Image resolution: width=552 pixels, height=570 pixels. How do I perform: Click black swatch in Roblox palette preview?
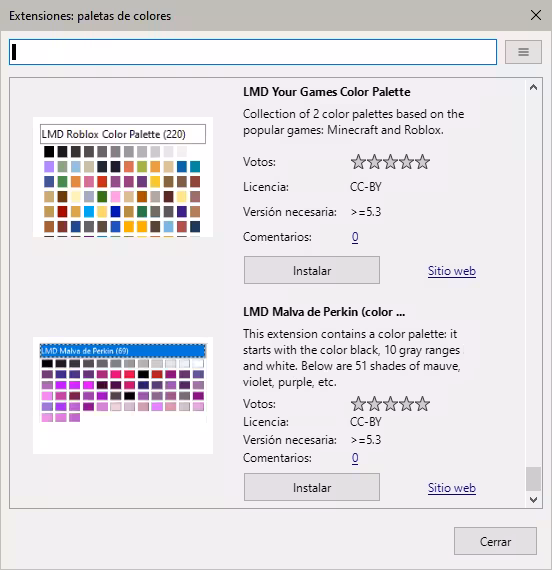(x=49, y=151)
